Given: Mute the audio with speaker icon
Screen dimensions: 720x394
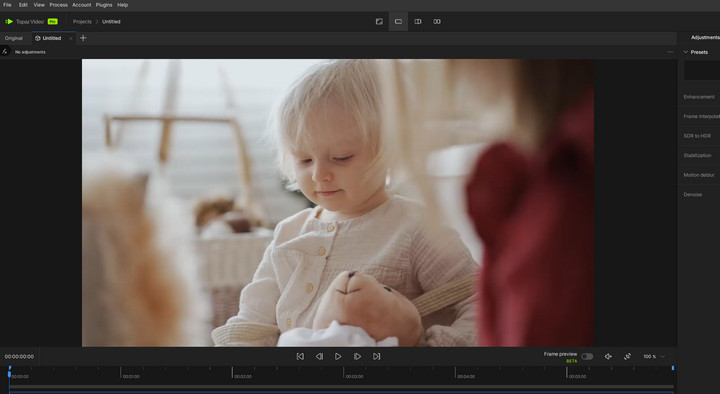Looking at the screenshot, I should (x=608, y=356).
